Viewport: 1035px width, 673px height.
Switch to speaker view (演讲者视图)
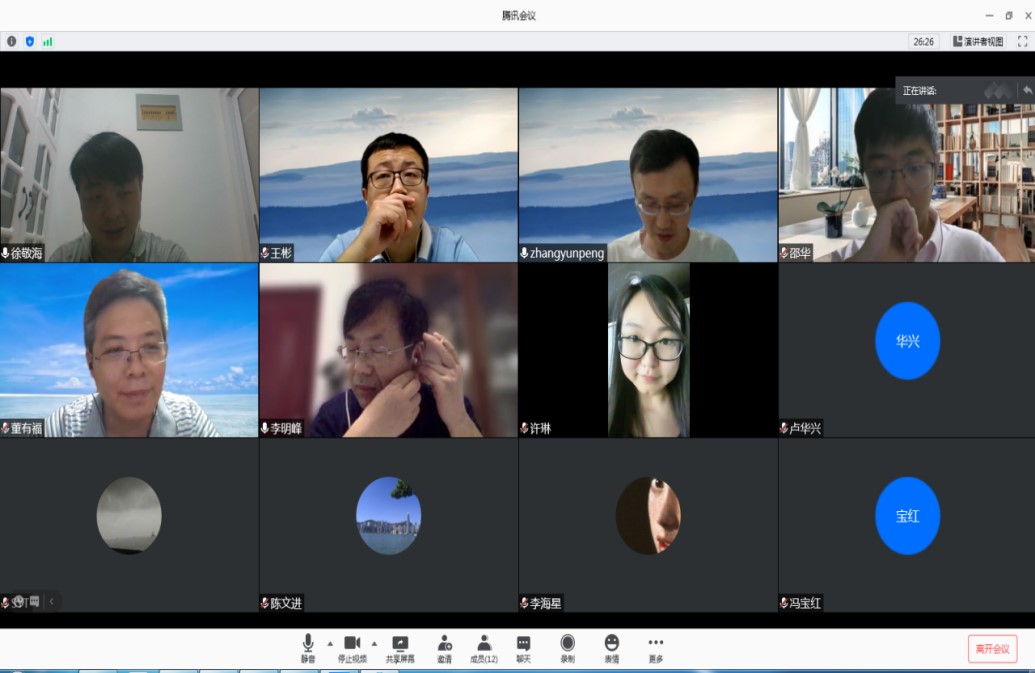click(x=978, y=42)
